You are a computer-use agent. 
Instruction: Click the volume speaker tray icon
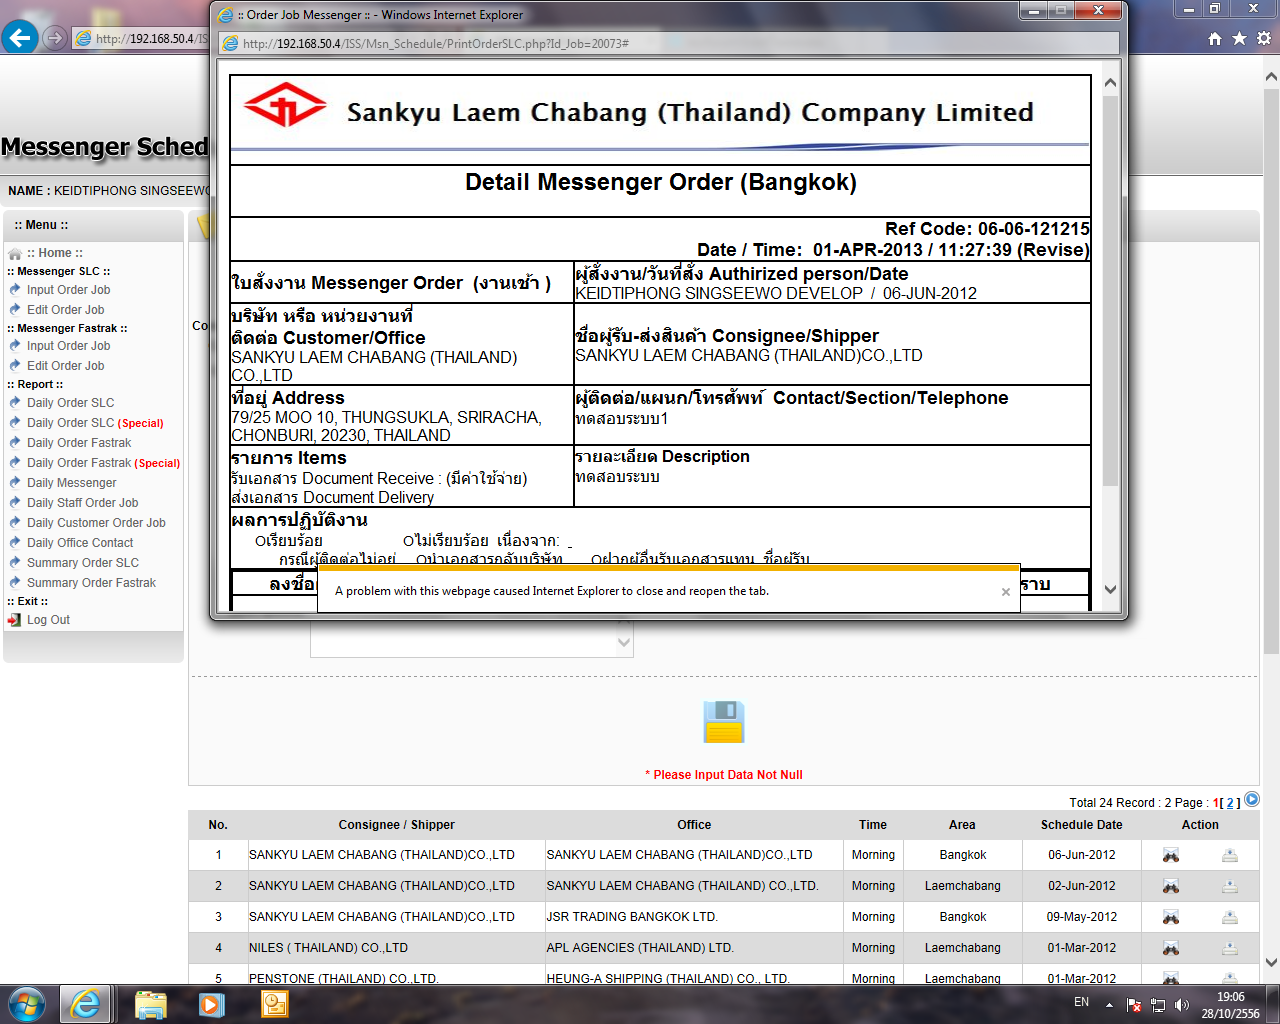pos(1182,1005)
